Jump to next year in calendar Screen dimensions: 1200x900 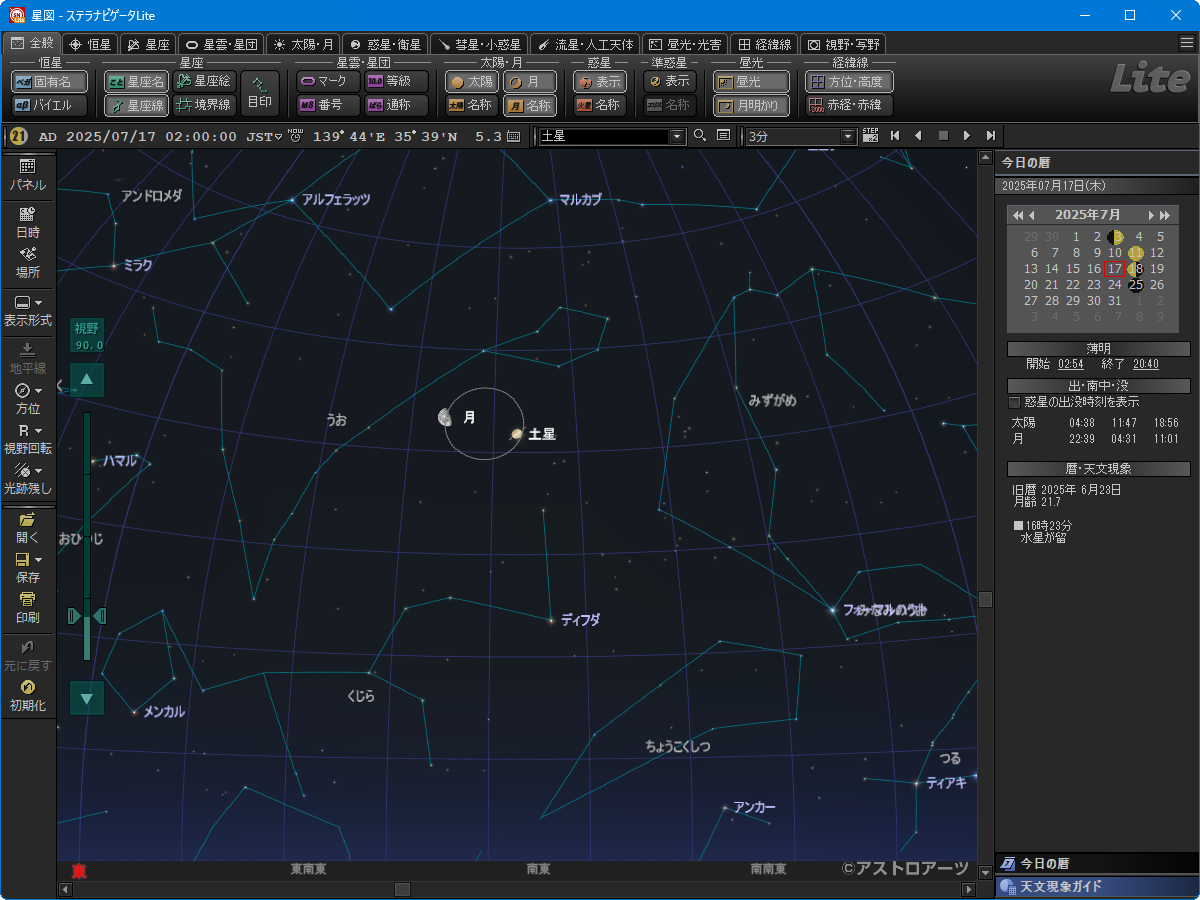click(1166, 215)
